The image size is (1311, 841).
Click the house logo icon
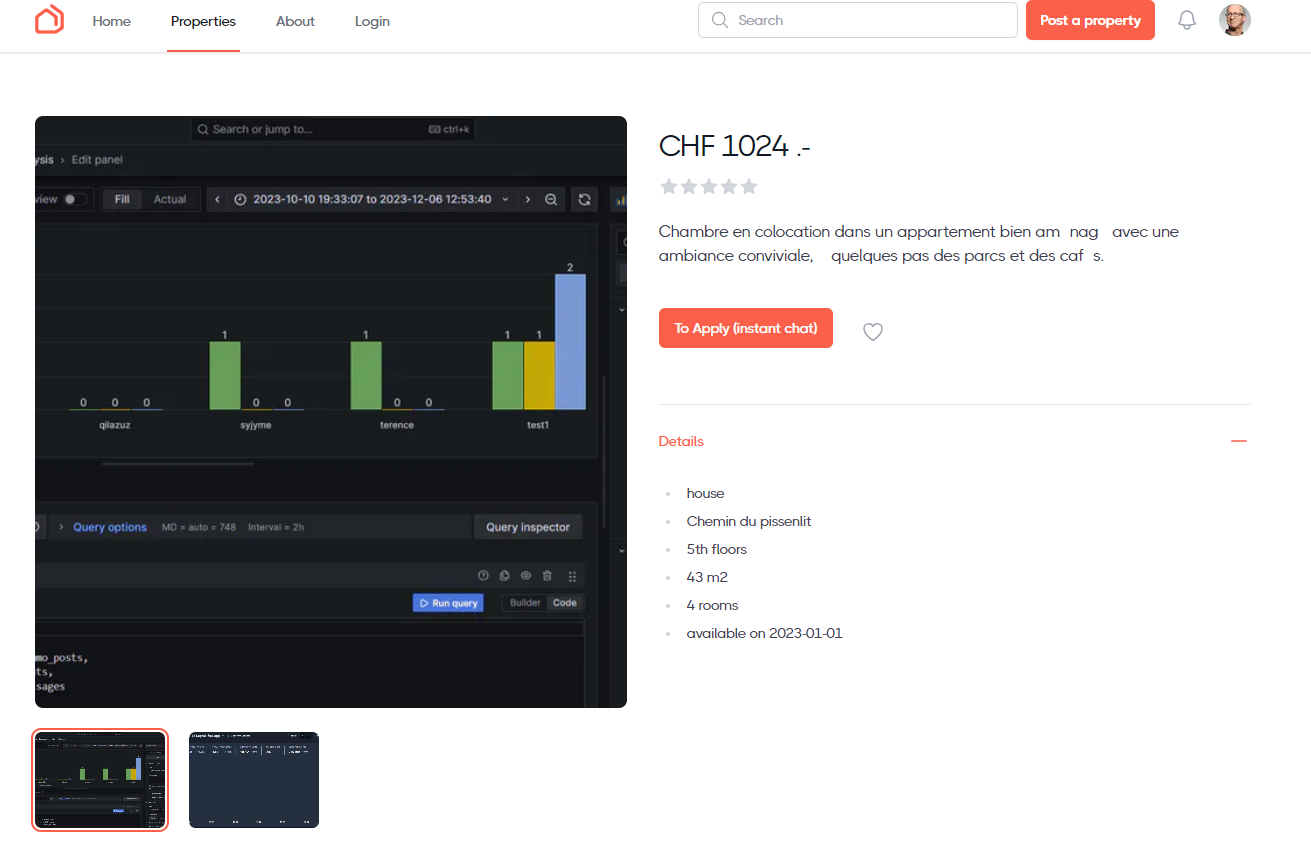coord(49,20)
